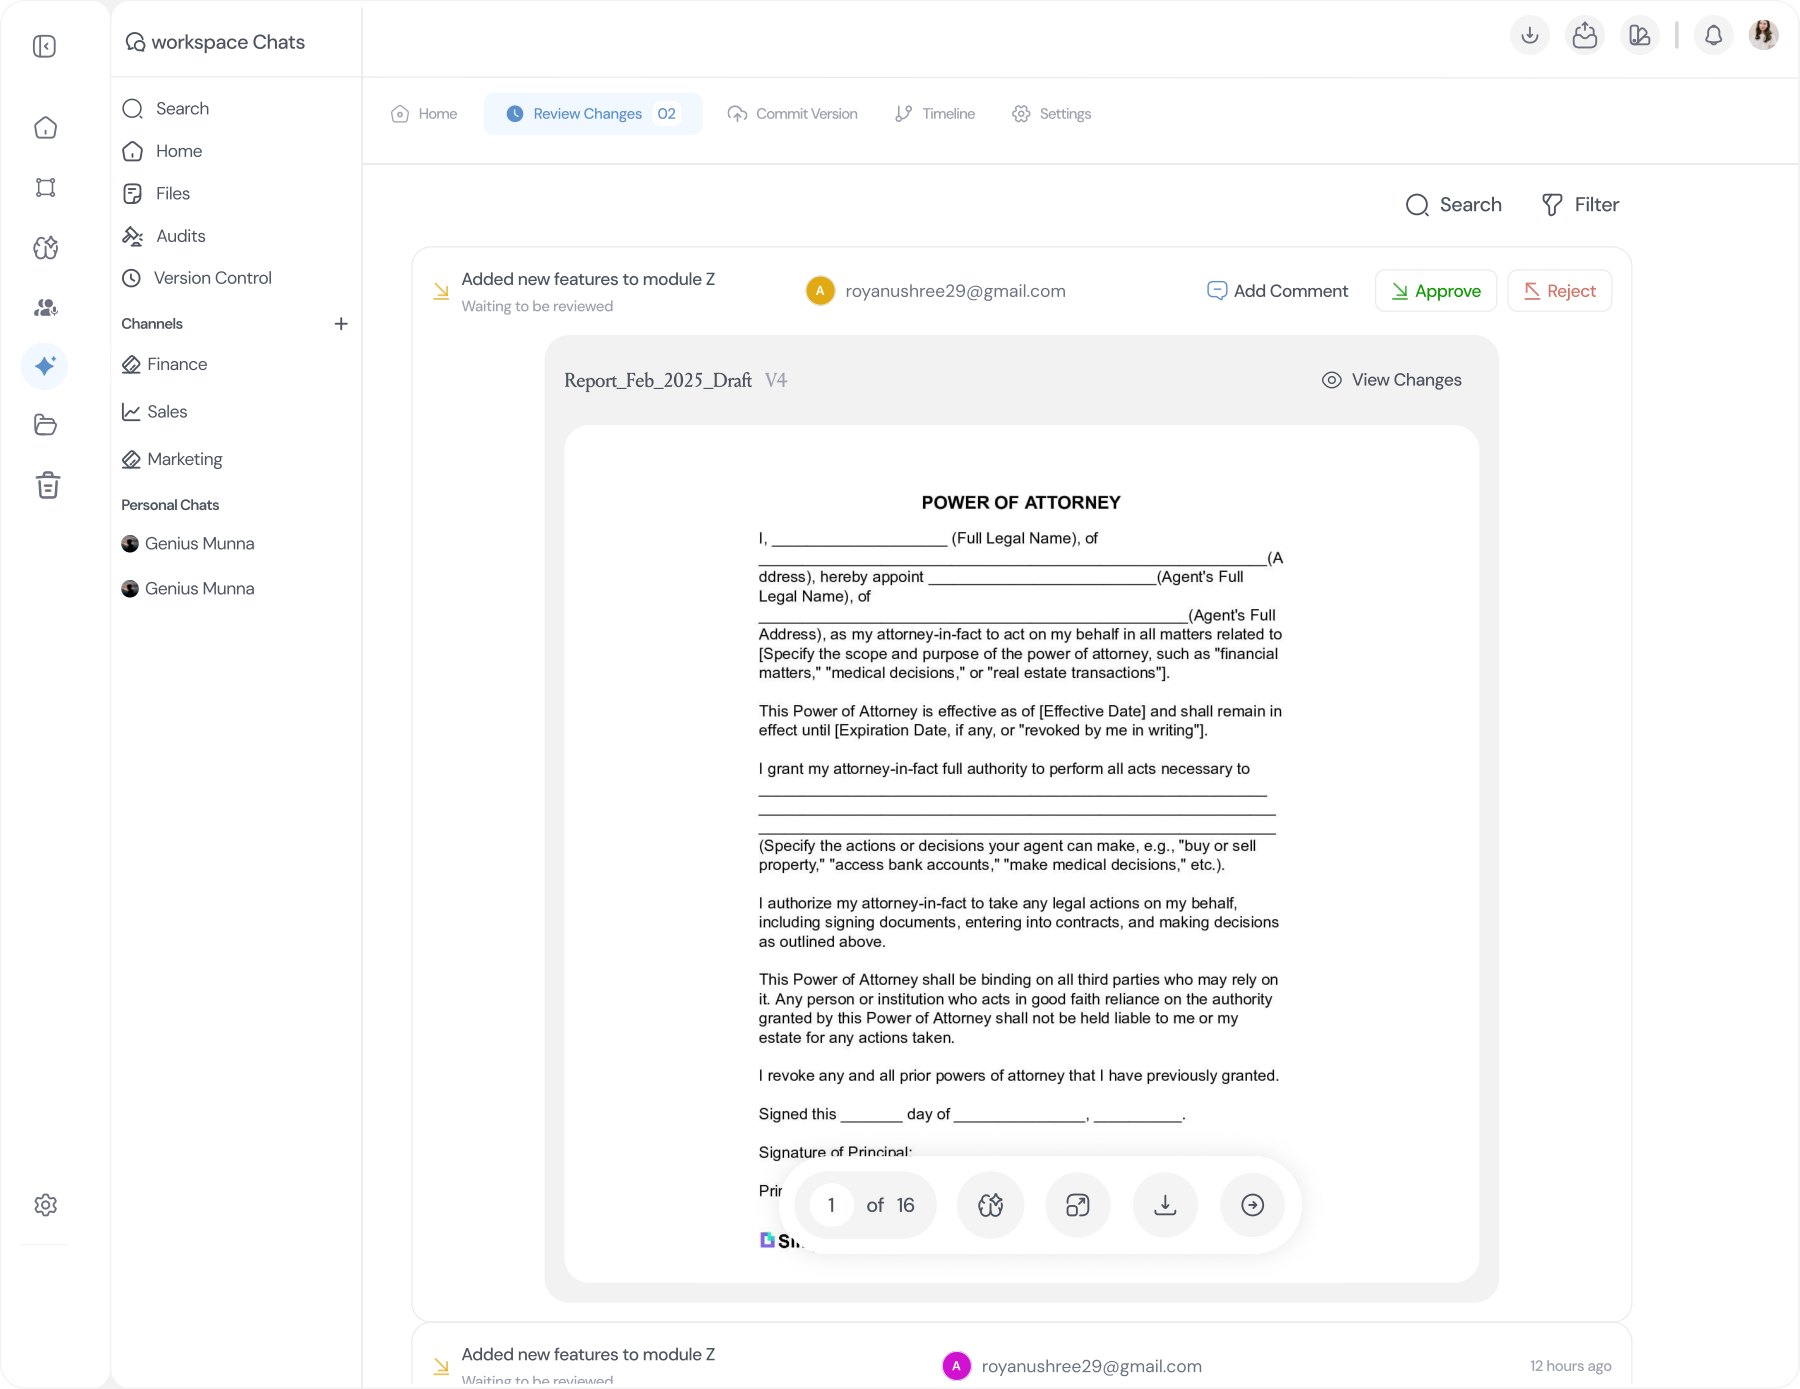Open the Sales channel
1800x1389 pixels.
click(155, 412)
